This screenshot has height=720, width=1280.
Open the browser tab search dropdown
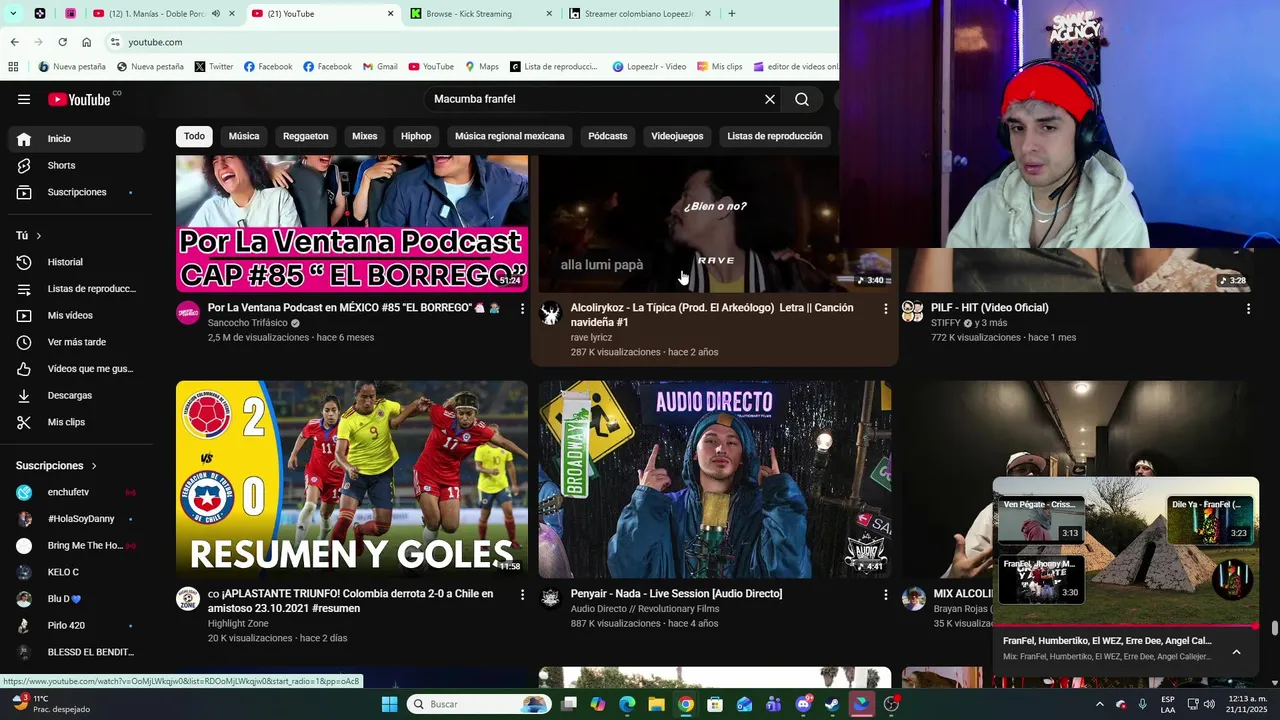pos(13,14)
